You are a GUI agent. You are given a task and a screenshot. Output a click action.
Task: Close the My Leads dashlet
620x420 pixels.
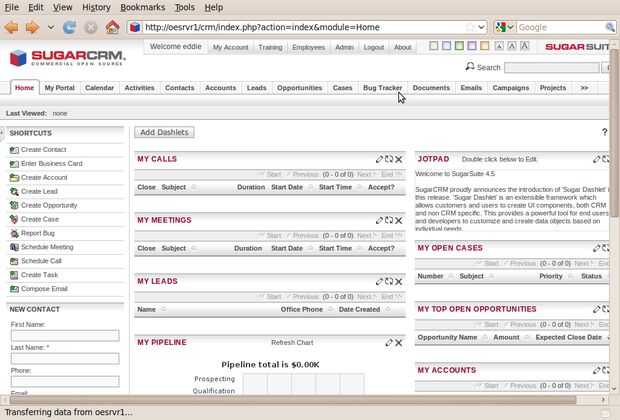coord(399,282)
